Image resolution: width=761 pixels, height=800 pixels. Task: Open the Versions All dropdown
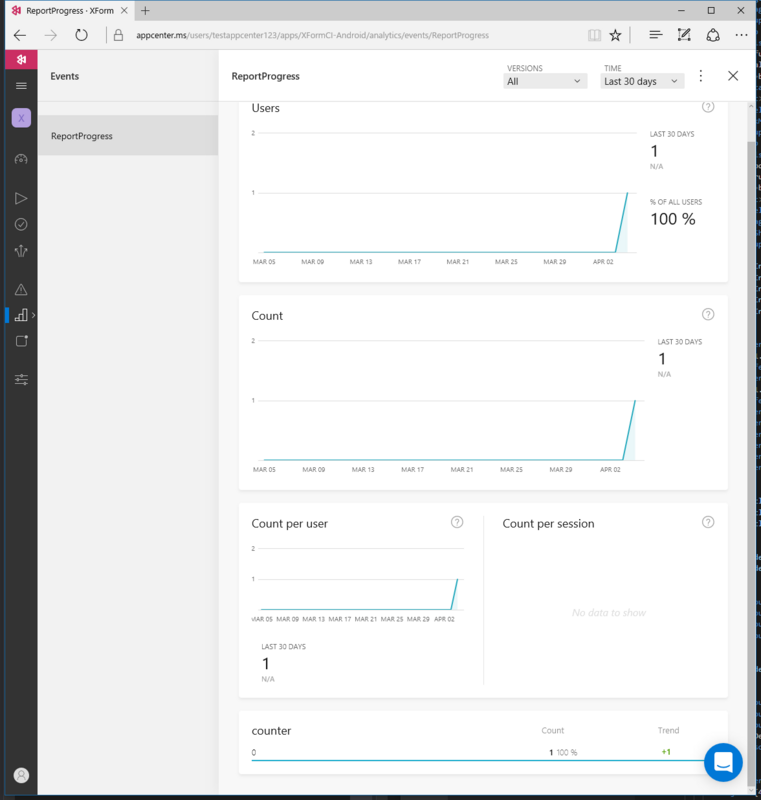[x=545, y=81]
